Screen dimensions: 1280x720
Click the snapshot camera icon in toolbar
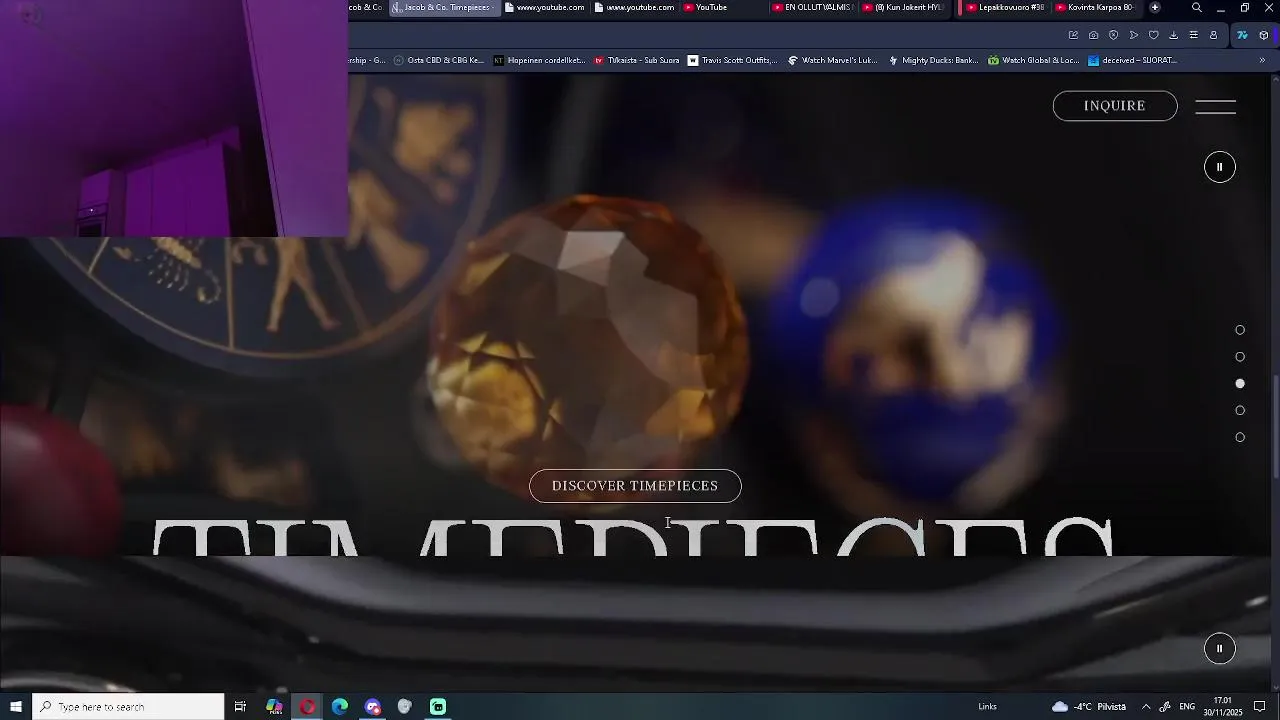(x=1093, y=35)
